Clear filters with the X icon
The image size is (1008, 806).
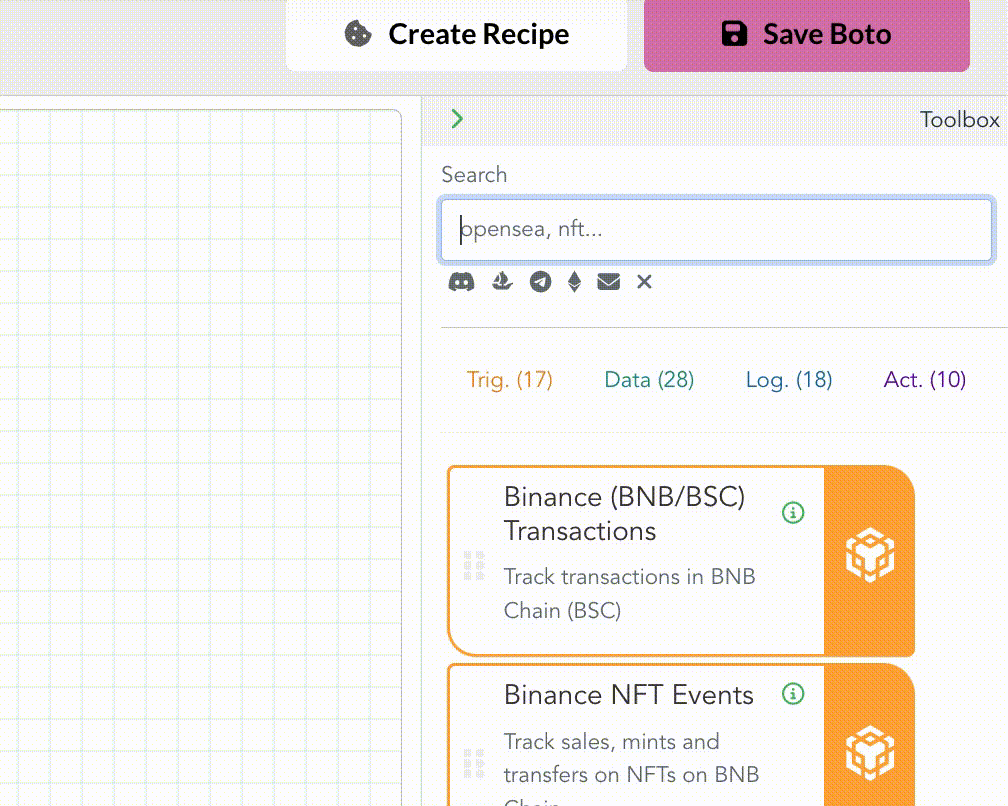[x=644, y=282]
